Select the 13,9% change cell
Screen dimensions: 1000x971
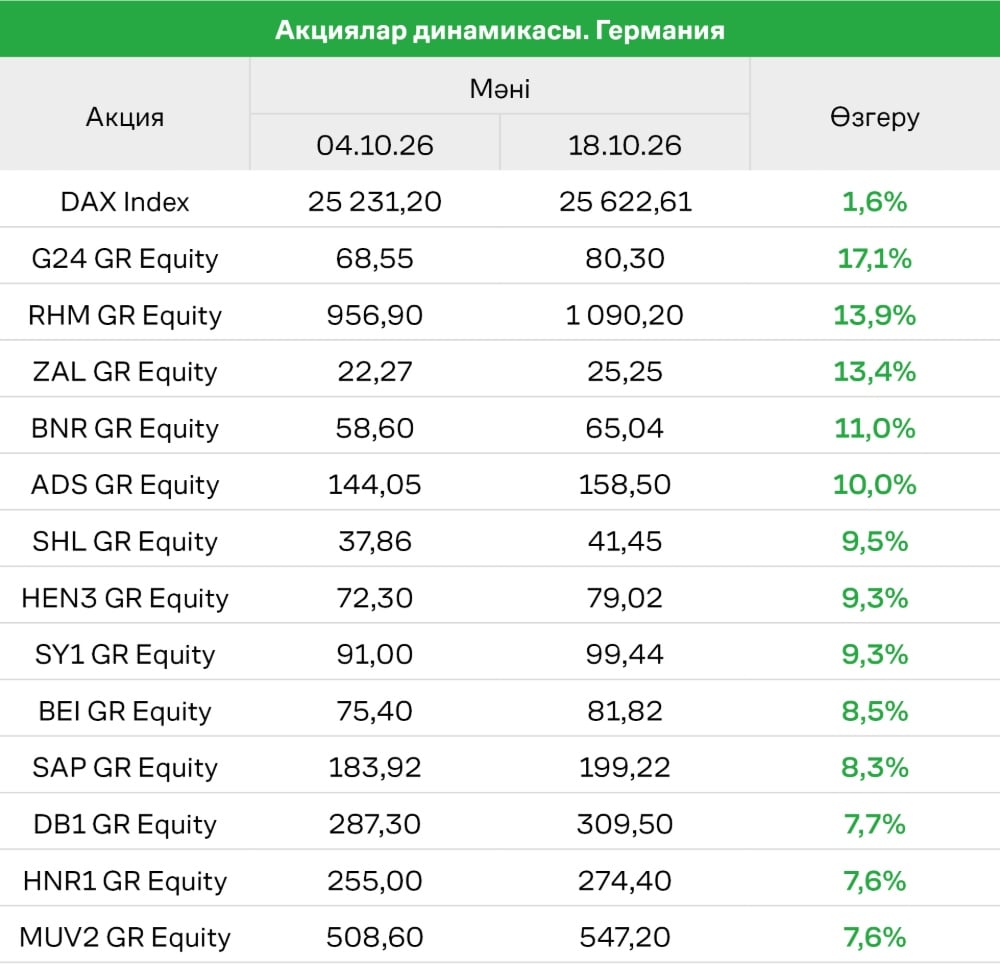click(x=875, y=316)
